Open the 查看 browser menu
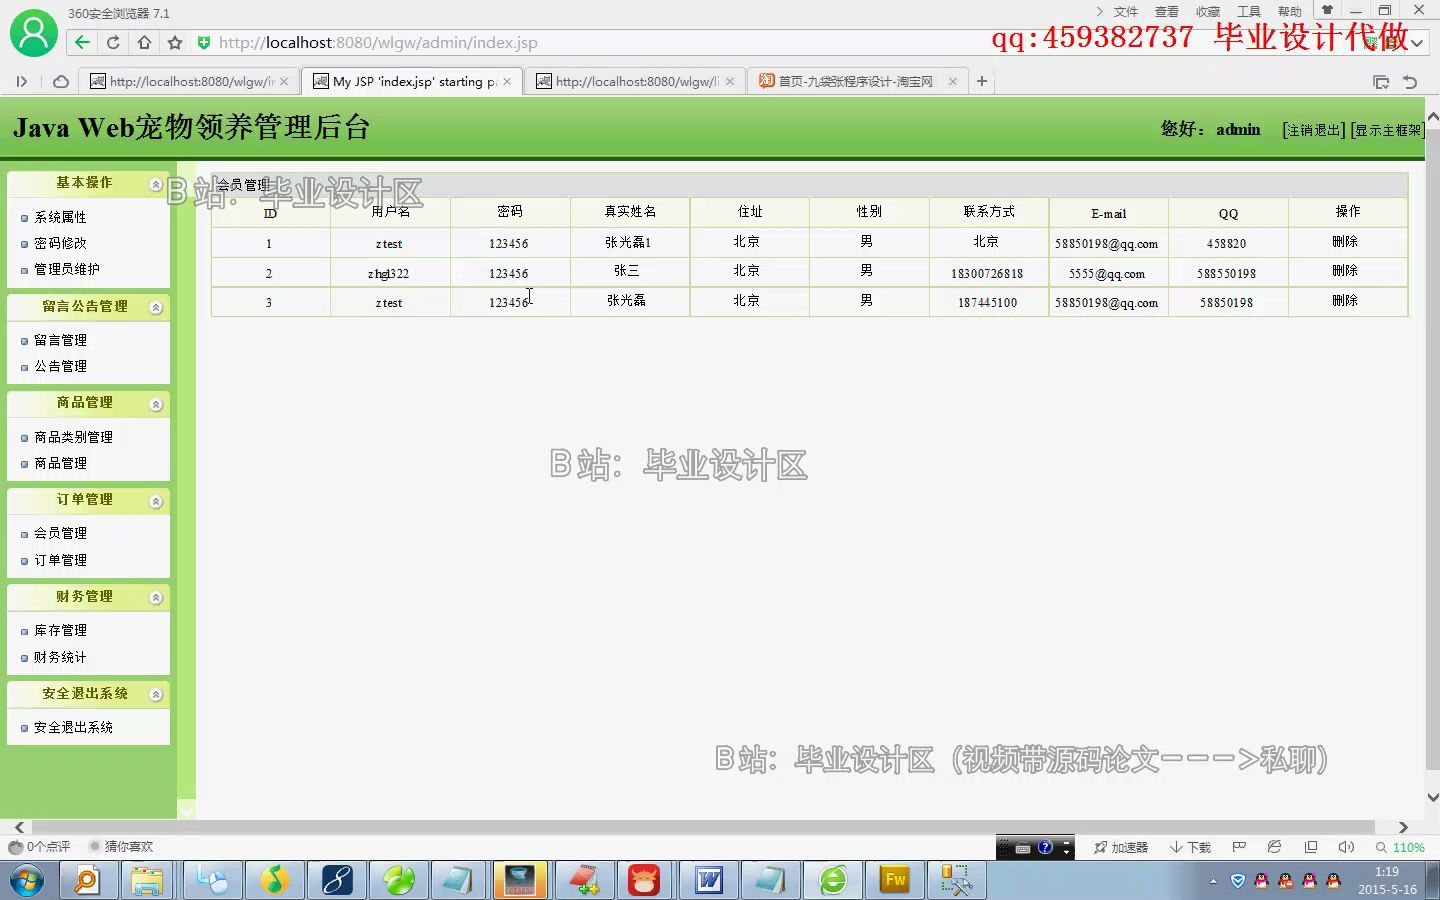The height and width of the screenshot is (900, 1440). (x=1167, y=12)
